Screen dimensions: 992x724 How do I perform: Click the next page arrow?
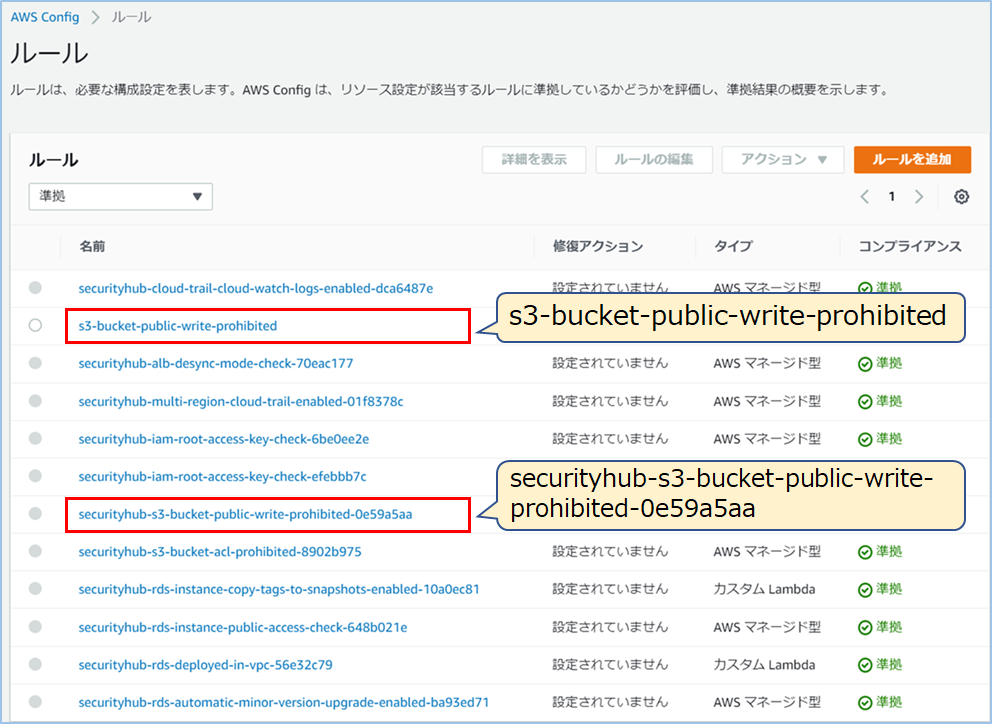pos(919,196)
